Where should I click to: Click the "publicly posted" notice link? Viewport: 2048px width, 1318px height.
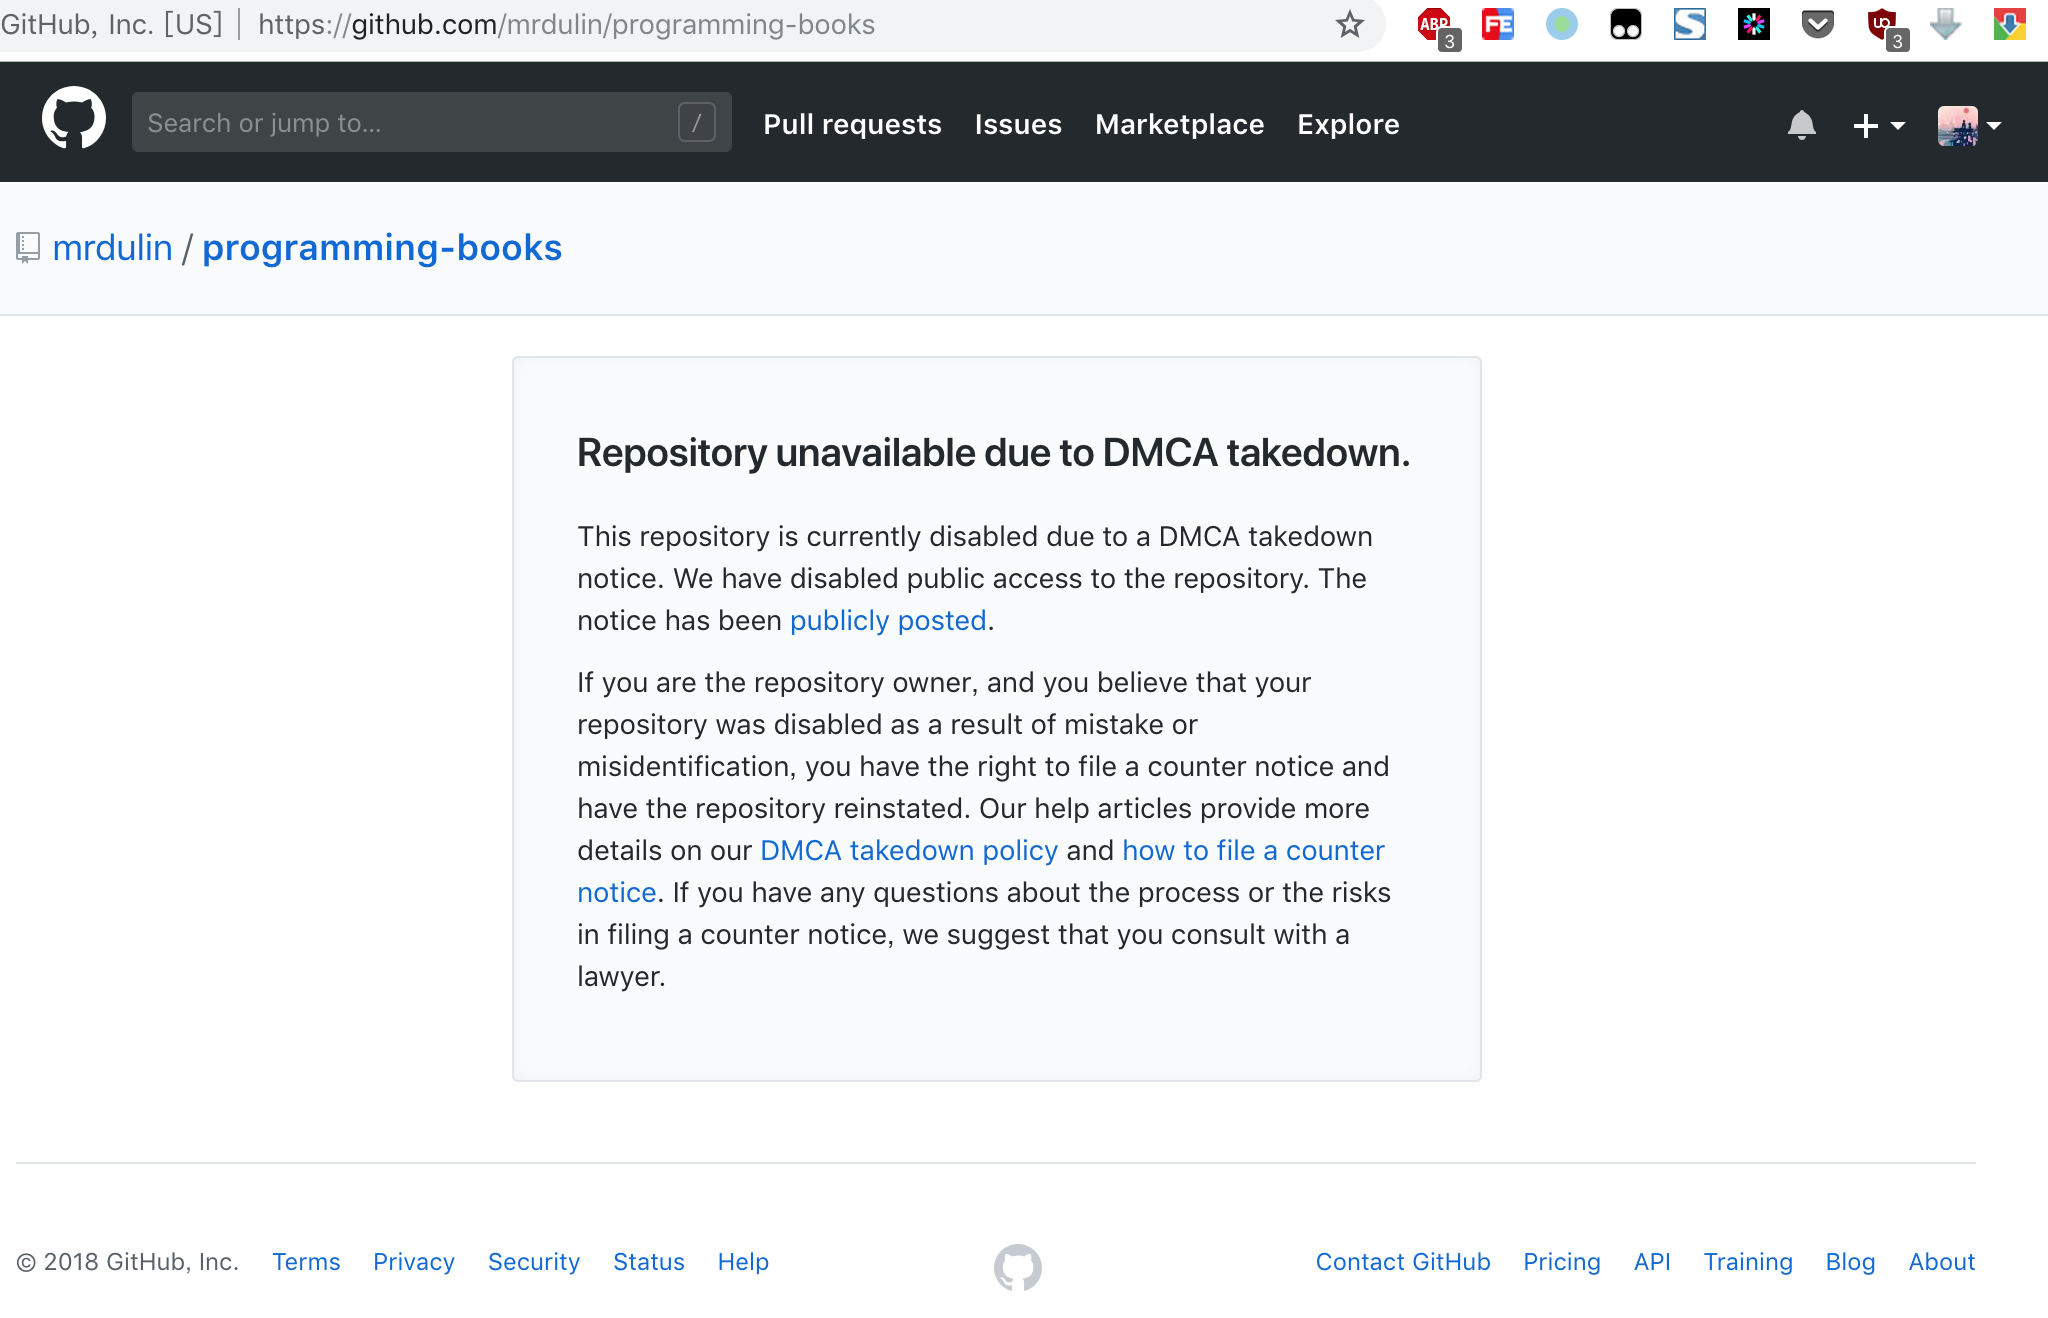[888, 620]
